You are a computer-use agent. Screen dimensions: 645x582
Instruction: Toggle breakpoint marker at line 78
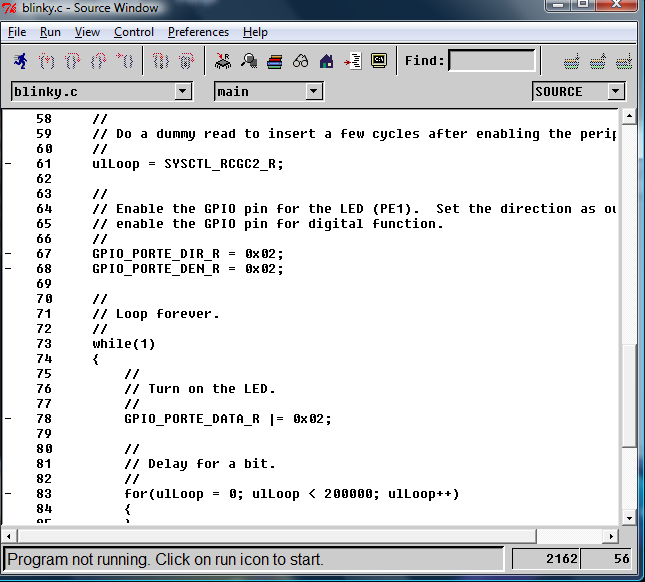8,419
